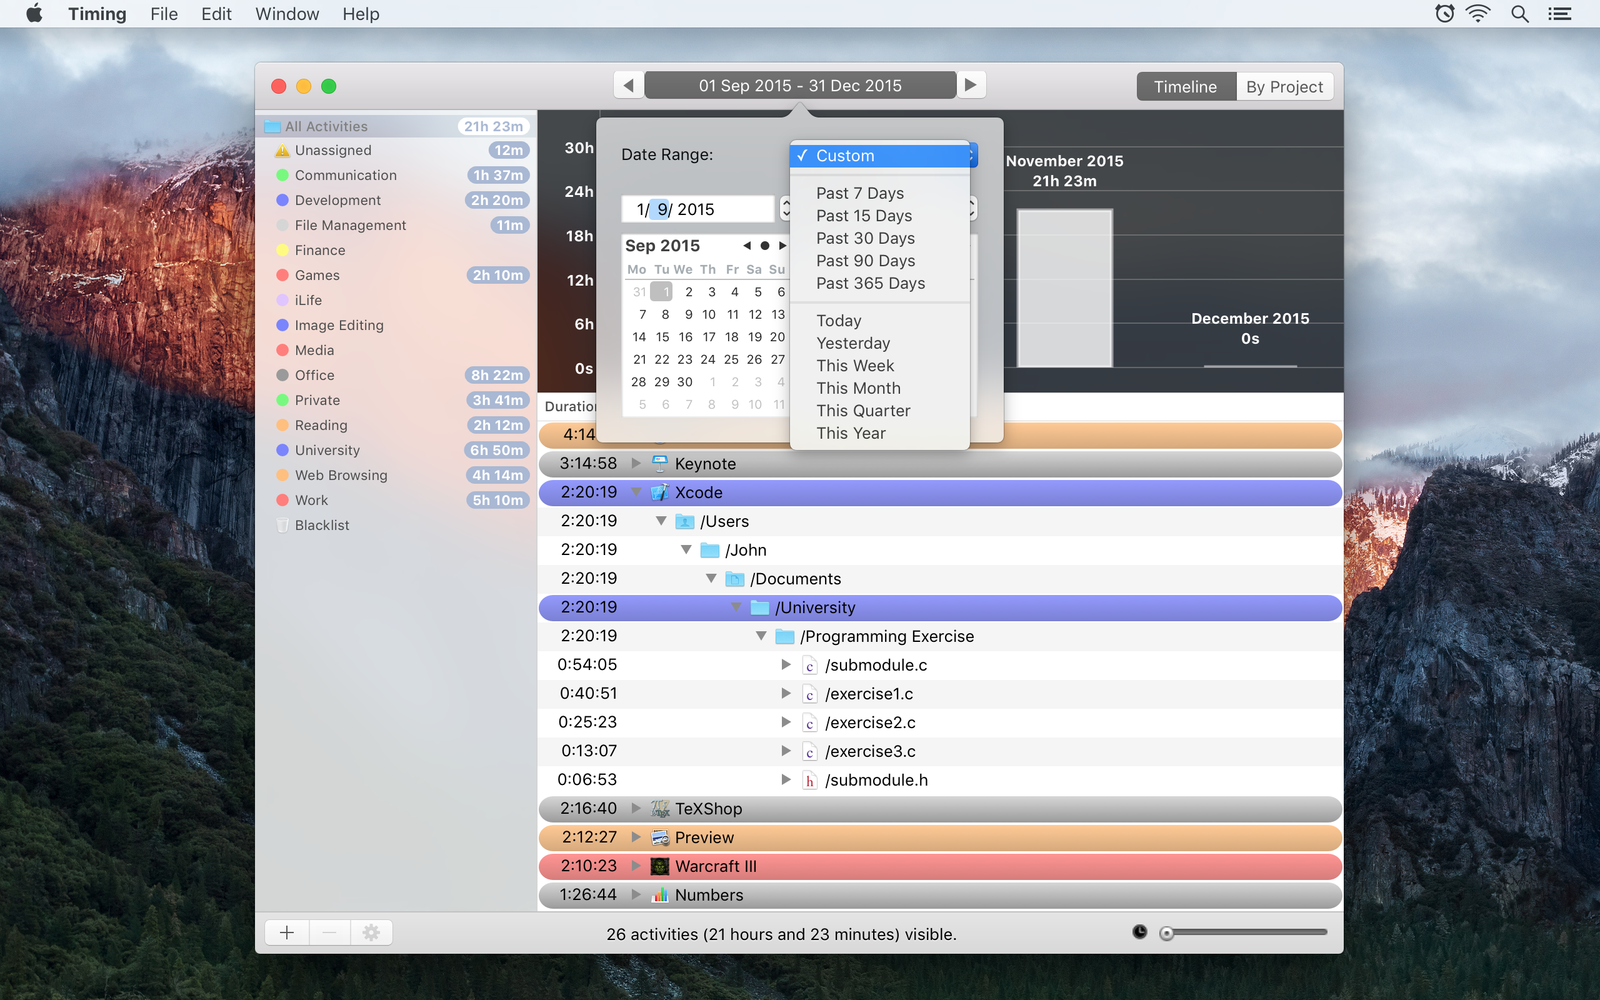Image resolution: width=1600 pixels, height=1000 pixels.
Task: Switch to By Project view
Action: 1284,87
